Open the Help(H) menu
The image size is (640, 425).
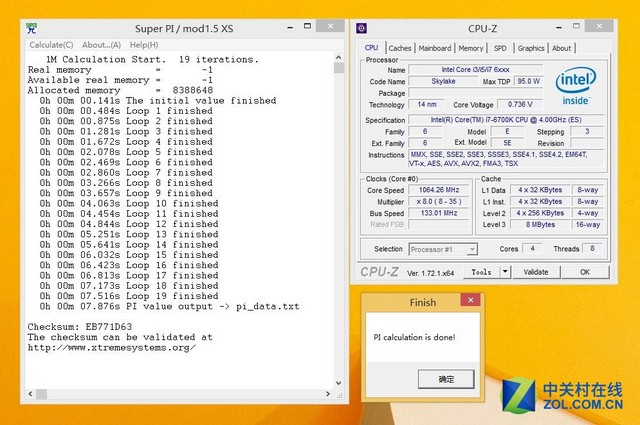(144, 45)
